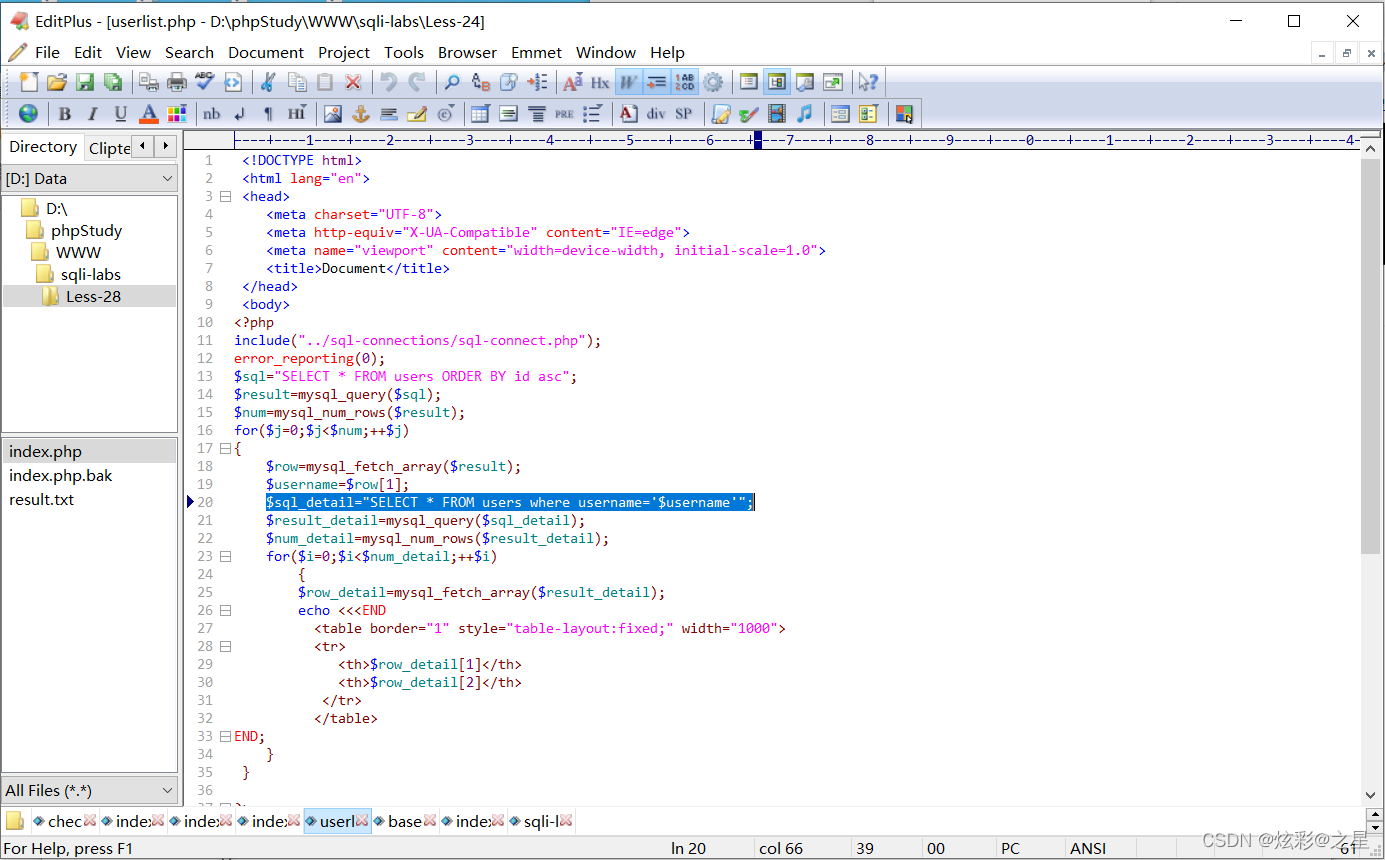Click the Find in Files icon
Viewport: 1385px width, 860px height.
tap(508, 82)
